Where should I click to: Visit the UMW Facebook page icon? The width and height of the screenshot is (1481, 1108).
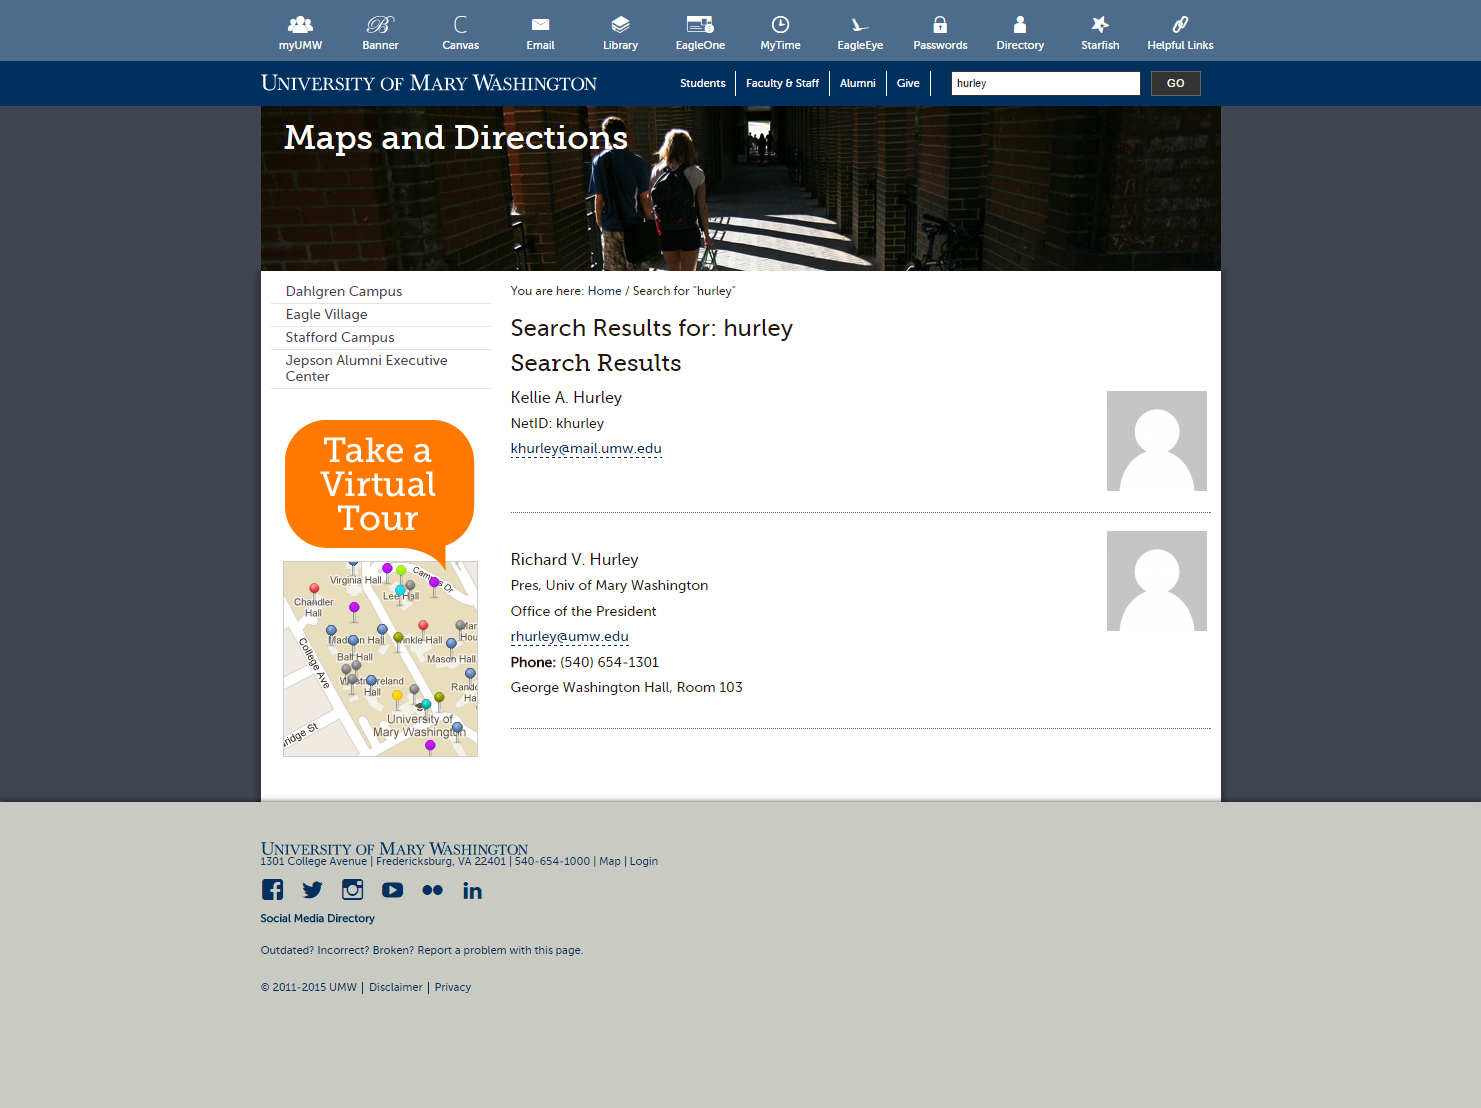click(272, 889)
